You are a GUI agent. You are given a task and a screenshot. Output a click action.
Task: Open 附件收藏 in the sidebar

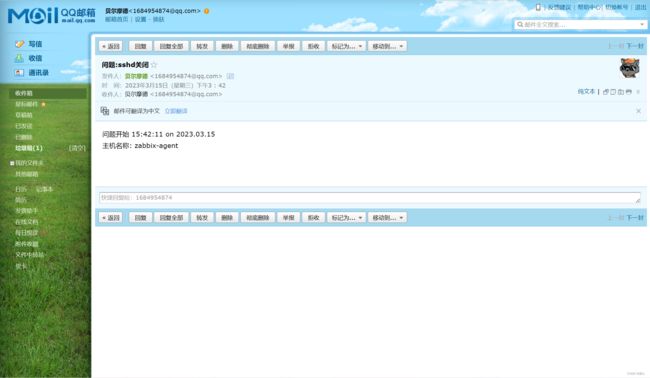click(27, 244)
